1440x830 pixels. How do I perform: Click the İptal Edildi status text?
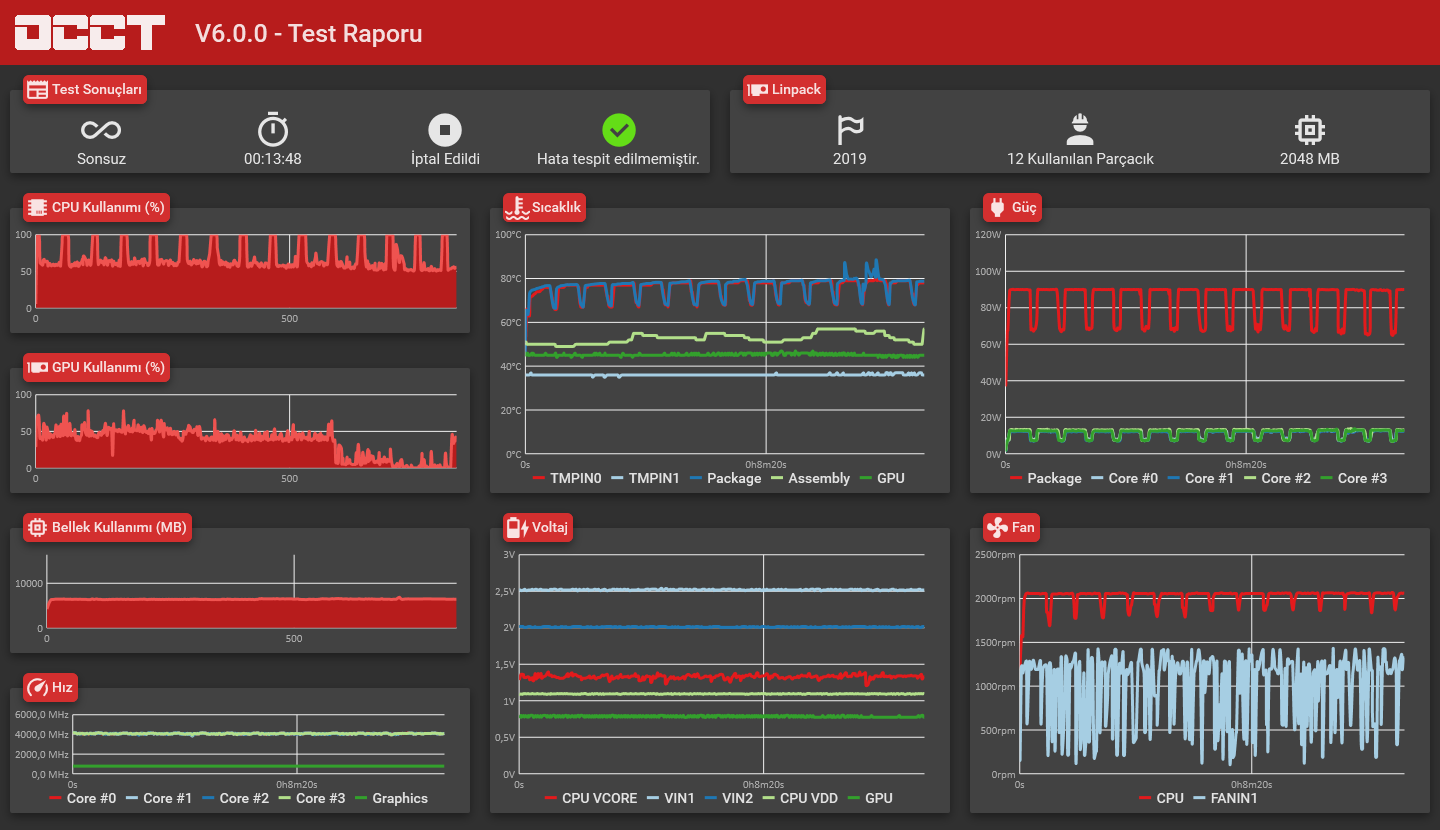445,159
